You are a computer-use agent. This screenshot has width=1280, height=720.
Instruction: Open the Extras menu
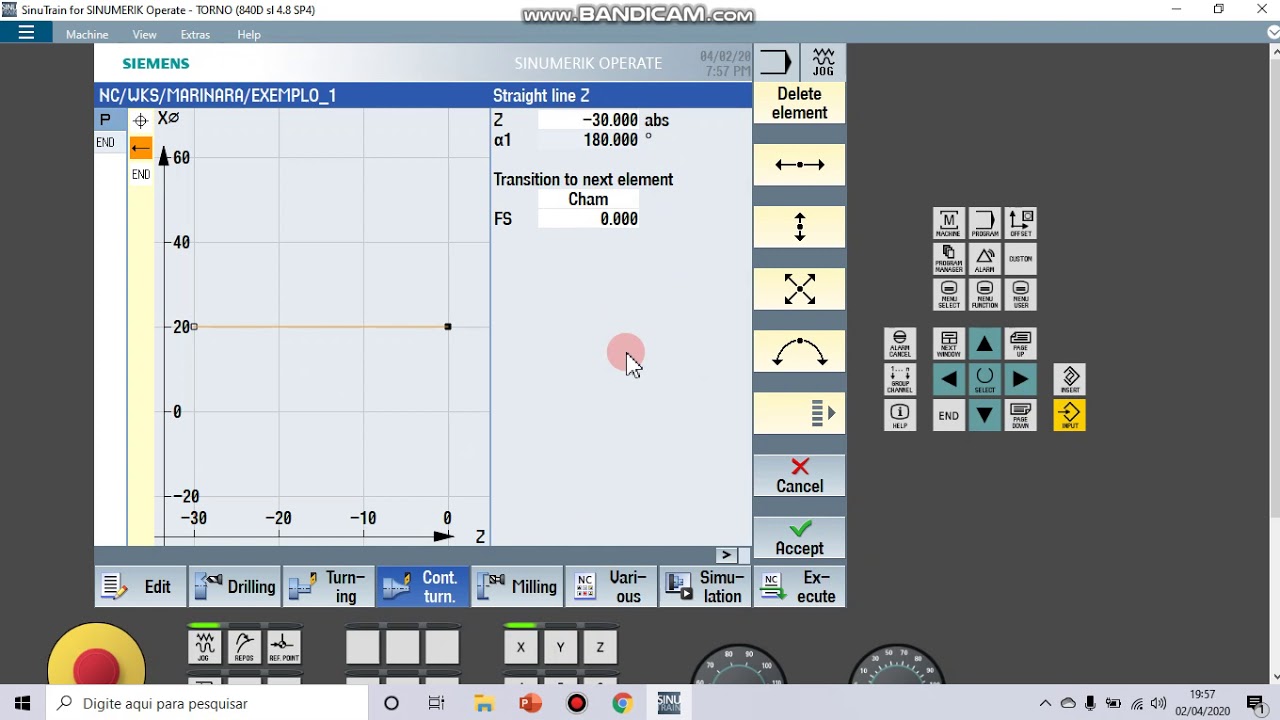(x=195, y=34)
